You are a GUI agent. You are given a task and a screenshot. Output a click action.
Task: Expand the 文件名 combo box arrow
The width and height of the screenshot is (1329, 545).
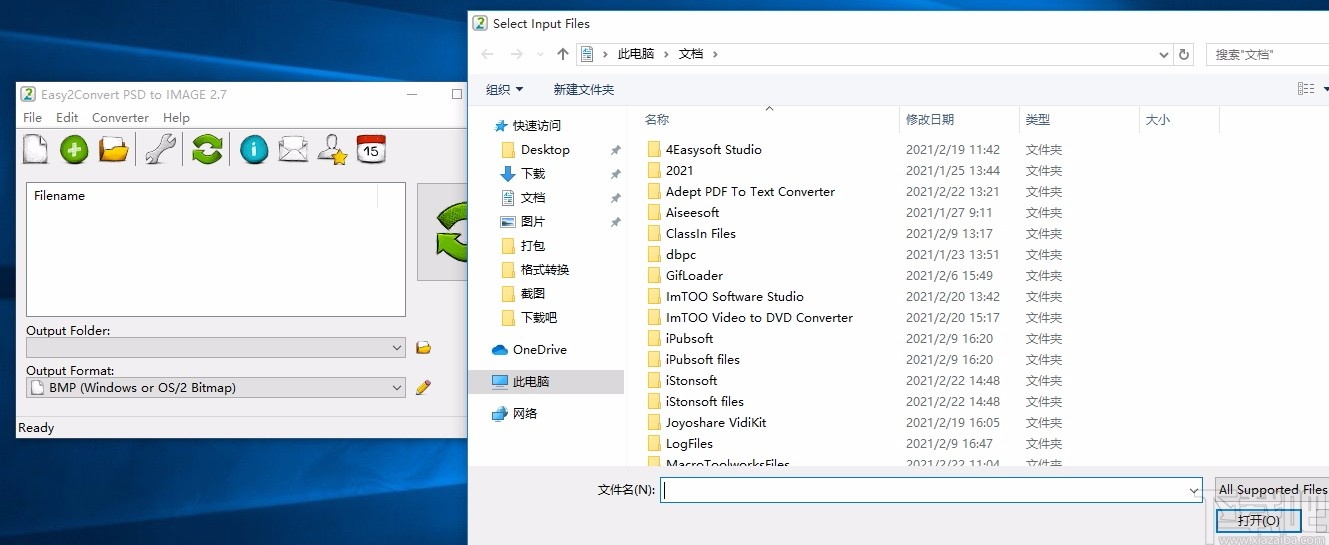[1194, 490]
